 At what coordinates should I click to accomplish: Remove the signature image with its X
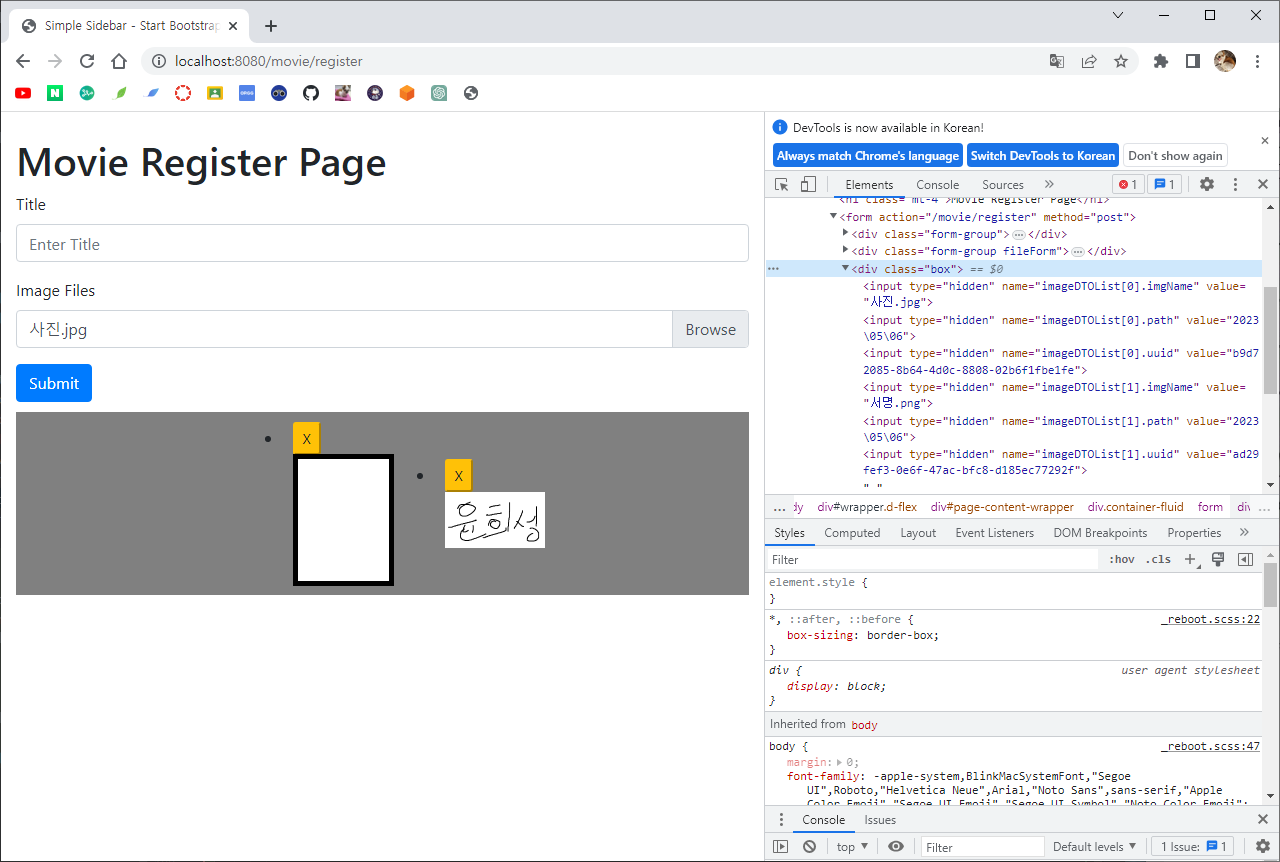pyautogui.click(x=458, y=476)
